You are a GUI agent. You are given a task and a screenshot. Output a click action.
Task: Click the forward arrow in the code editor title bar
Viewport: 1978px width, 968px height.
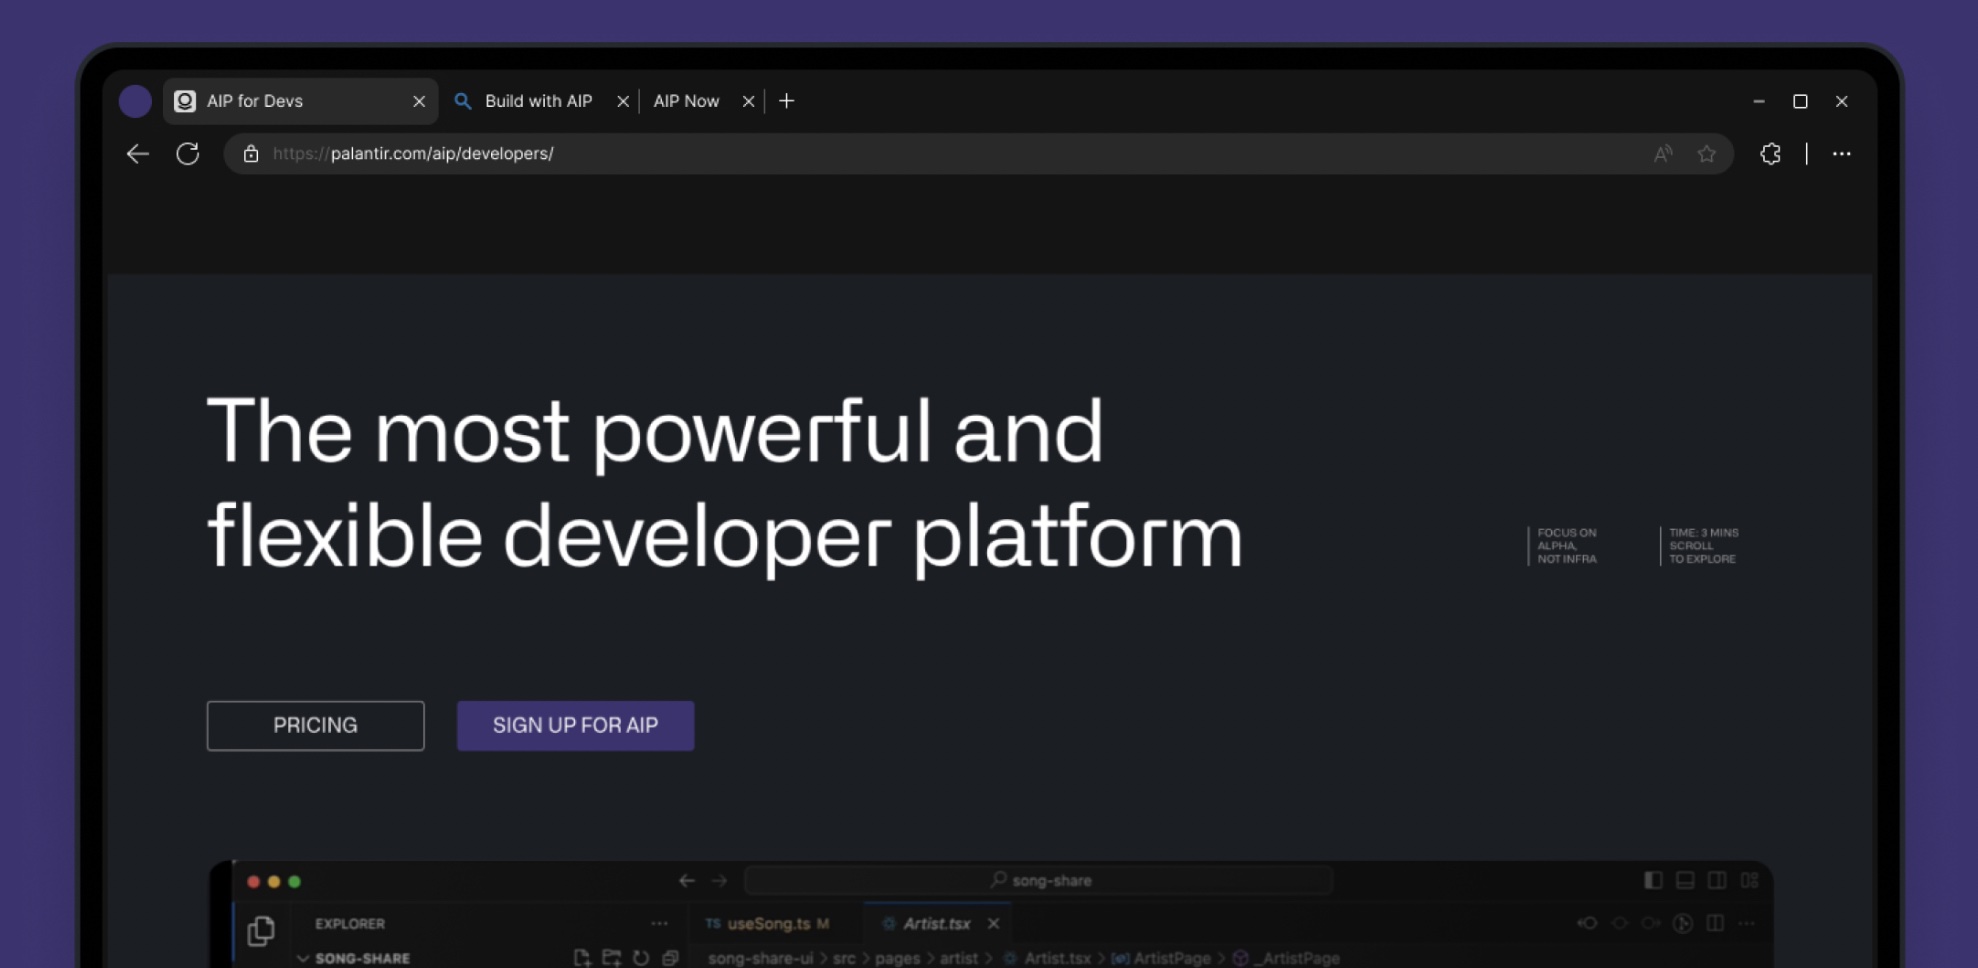coord(719,881)
